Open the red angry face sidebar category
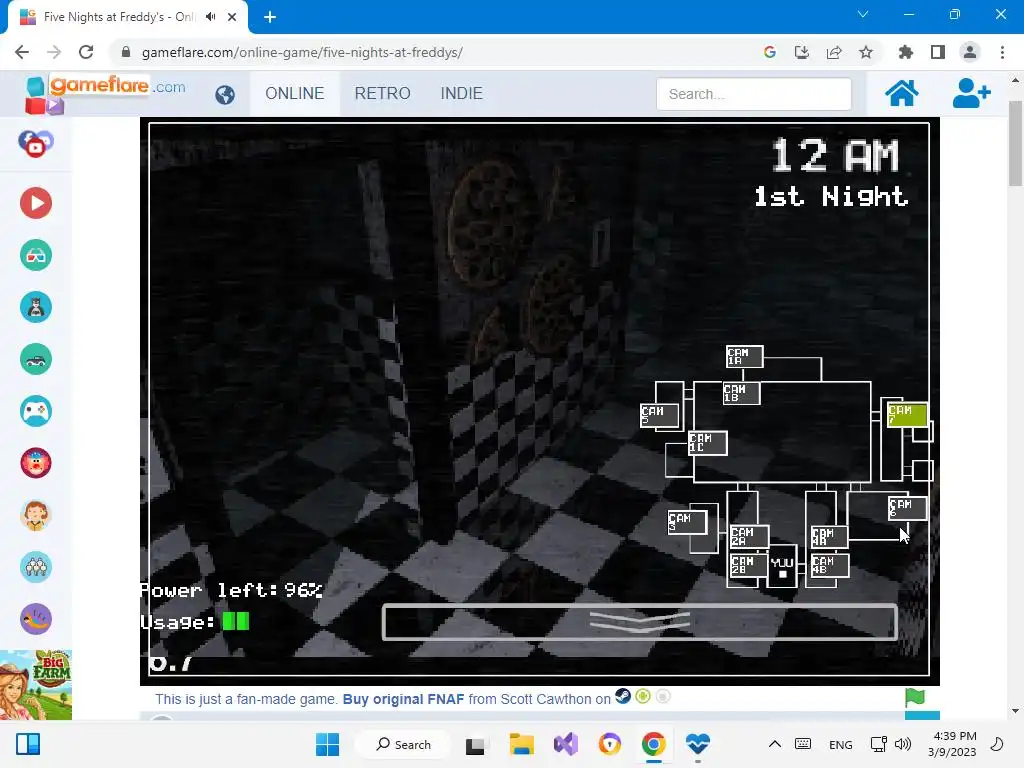This screenshot has height=768, width=1024. pyautogui.click(x=36, y=463)
